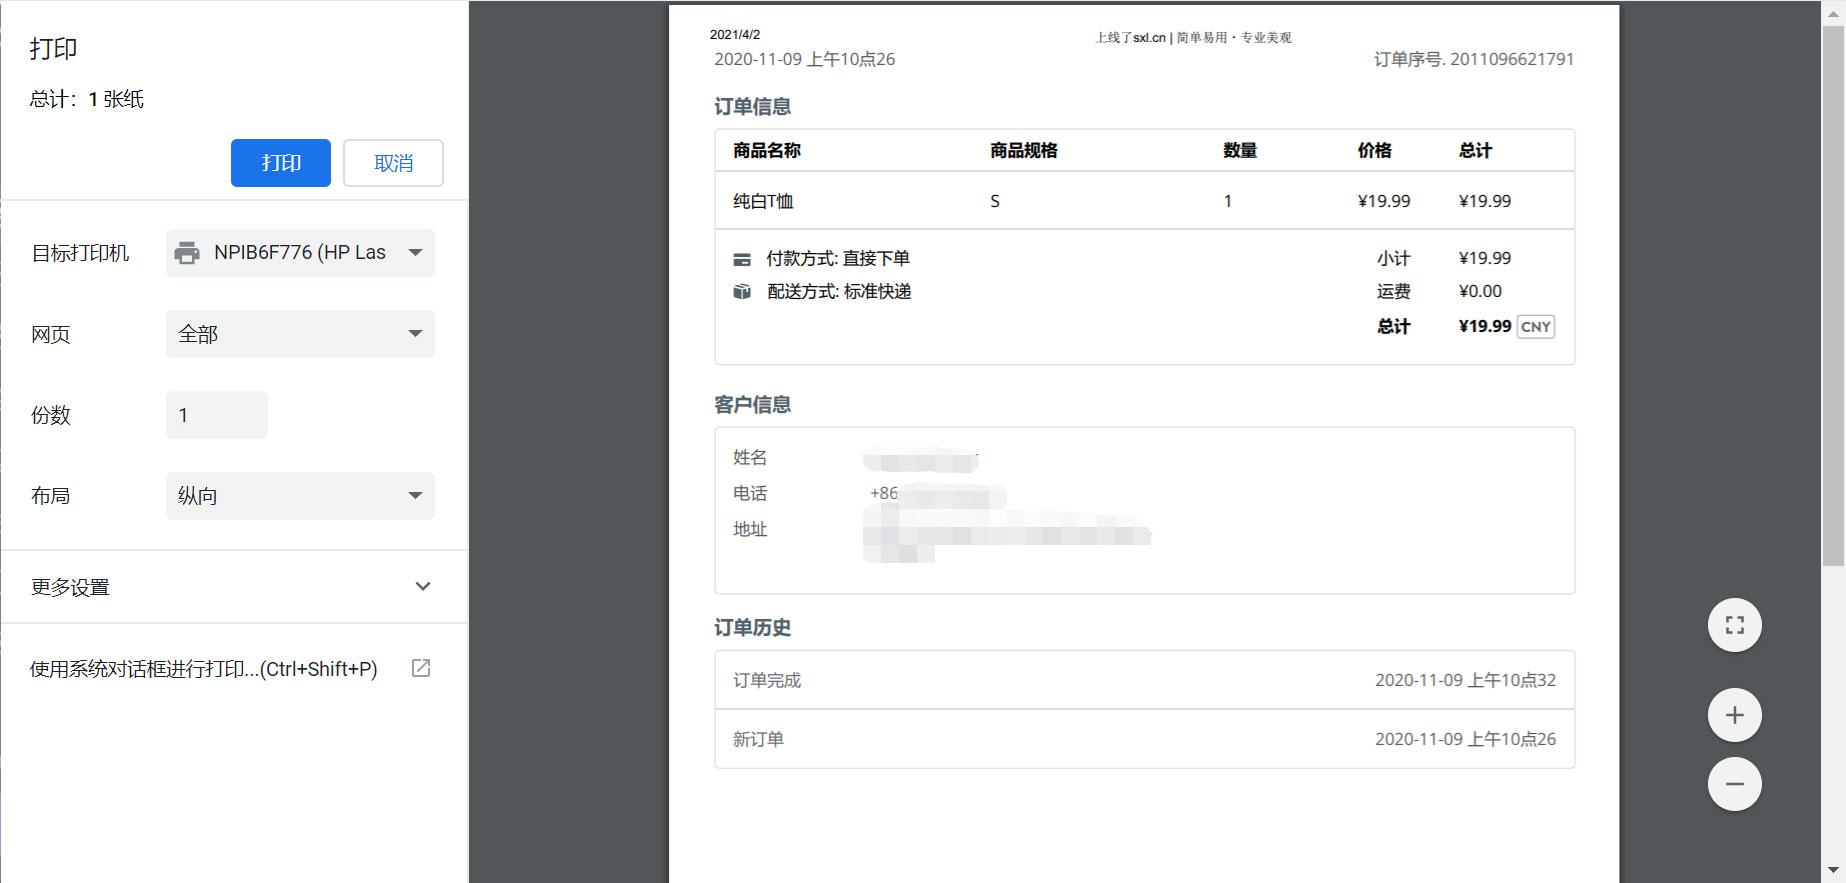Click the 付款方式: 直接下单 text
The width and height of the screenshot is (1846, 883).
tap(838, 258)
